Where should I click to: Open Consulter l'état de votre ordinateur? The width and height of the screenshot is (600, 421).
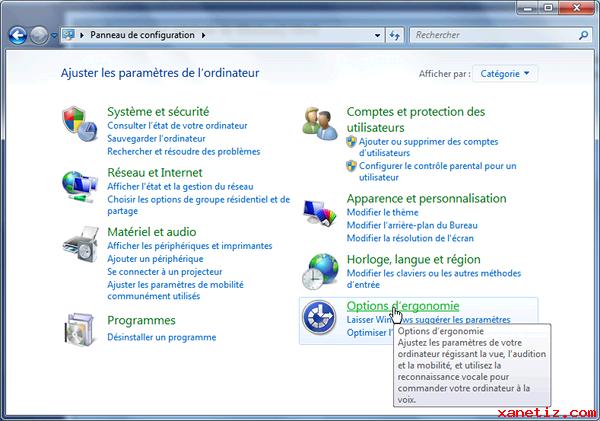177,126
